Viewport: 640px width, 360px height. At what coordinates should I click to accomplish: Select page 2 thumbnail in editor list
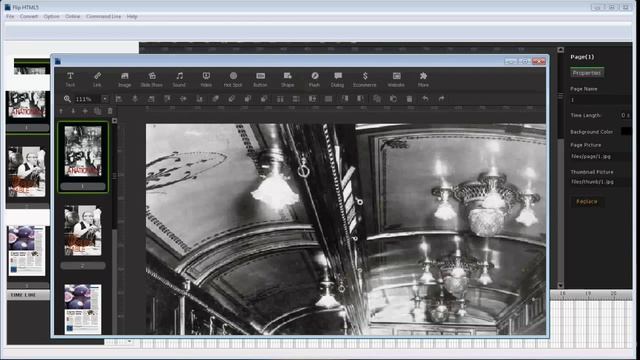coord(83,231)
